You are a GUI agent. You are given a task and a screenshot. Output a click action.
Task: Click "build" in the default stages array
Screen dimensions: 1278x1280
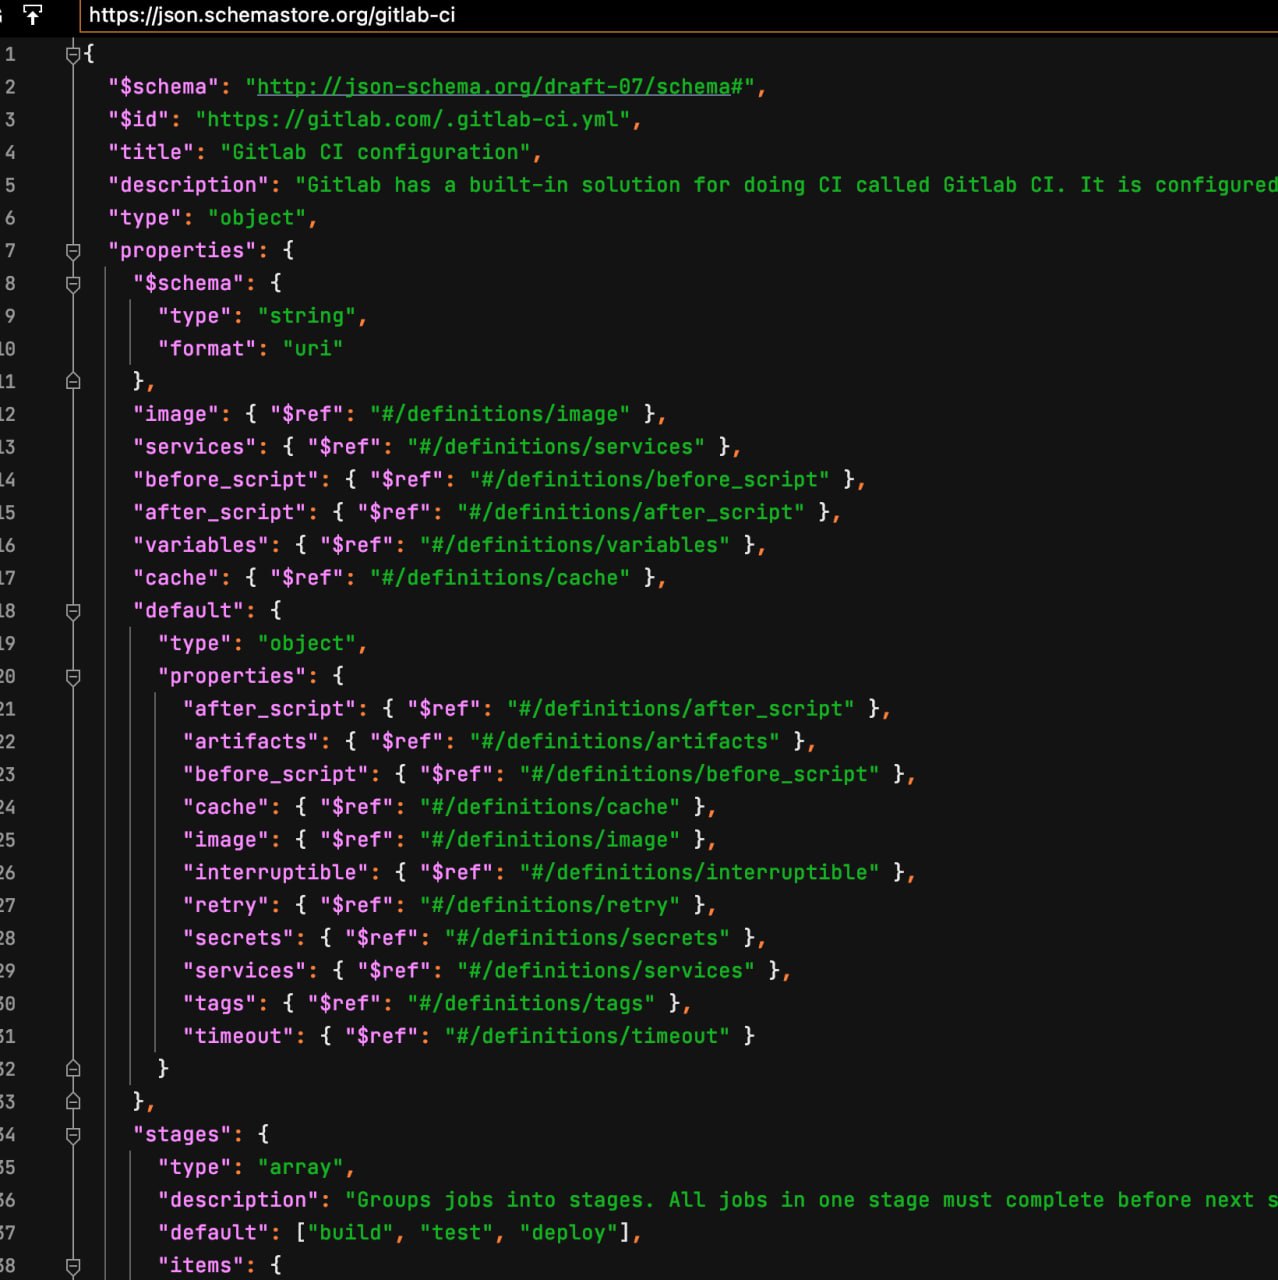[350, 1232]
